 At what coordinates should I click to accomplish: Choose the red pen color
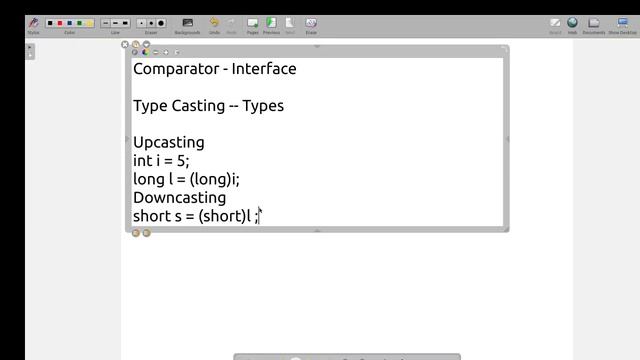pos(60,23)
